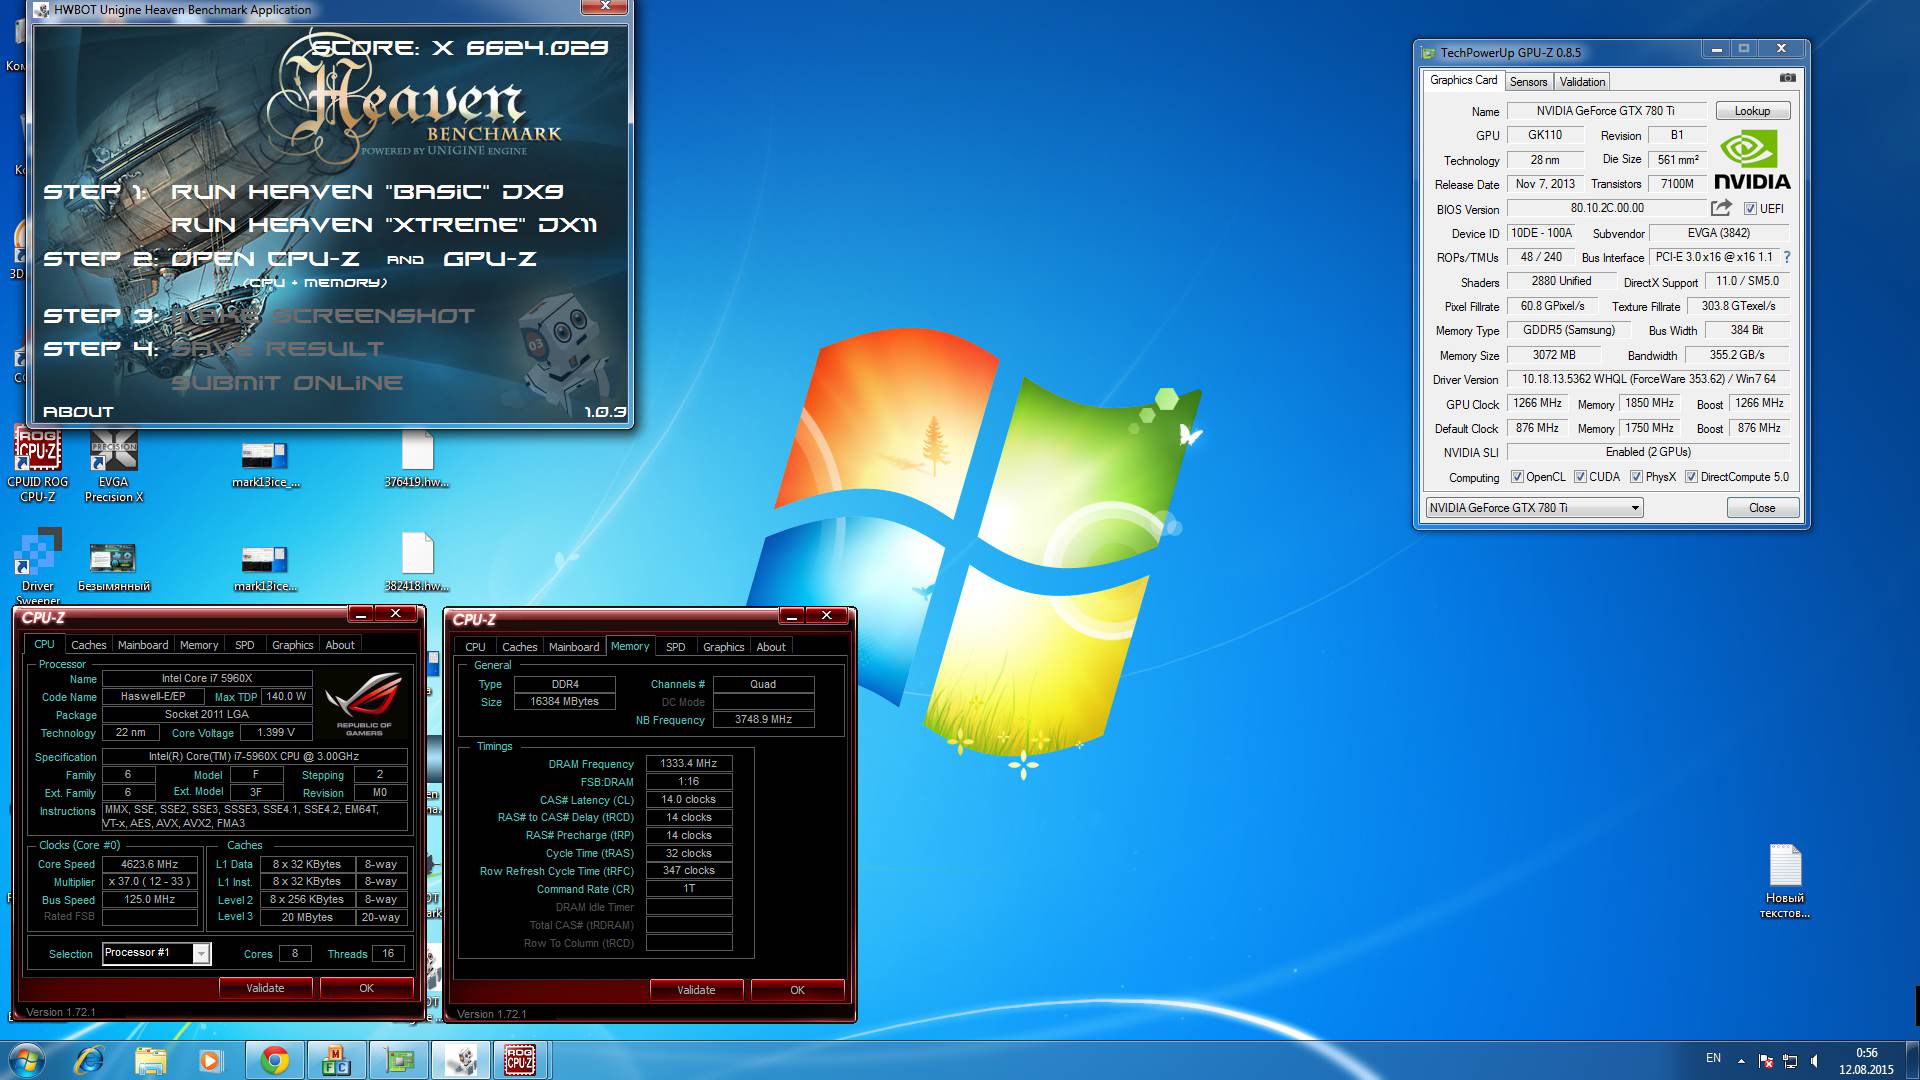Open the Caches tab in the left CPU-Z window

tap(88, 645)
